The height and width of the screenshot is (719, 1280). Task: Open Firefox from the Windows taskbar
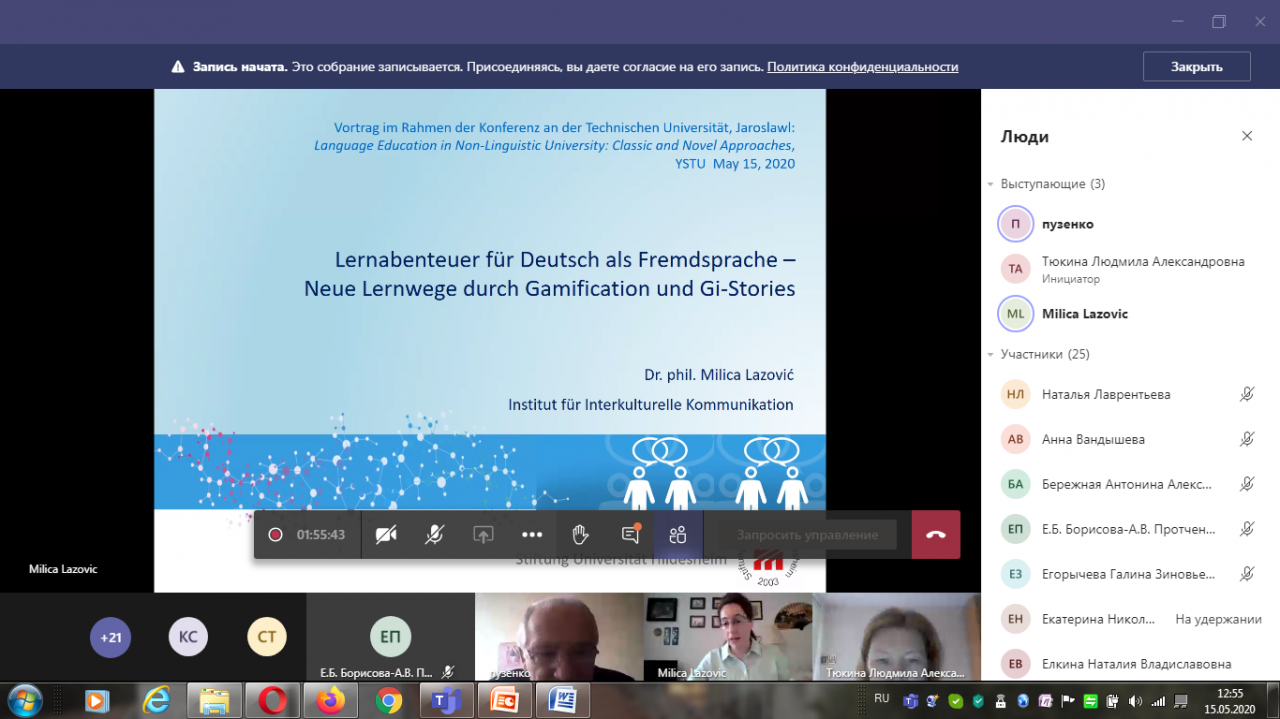[x=329, y=700]
